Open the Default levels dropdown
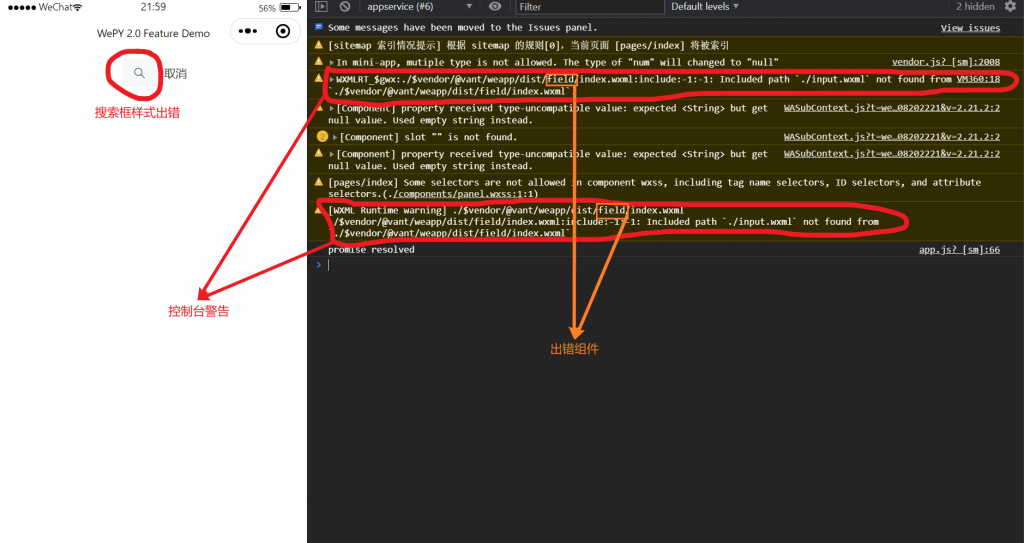The width and height of the screenshot is (1024, 543). pos(705,7)
